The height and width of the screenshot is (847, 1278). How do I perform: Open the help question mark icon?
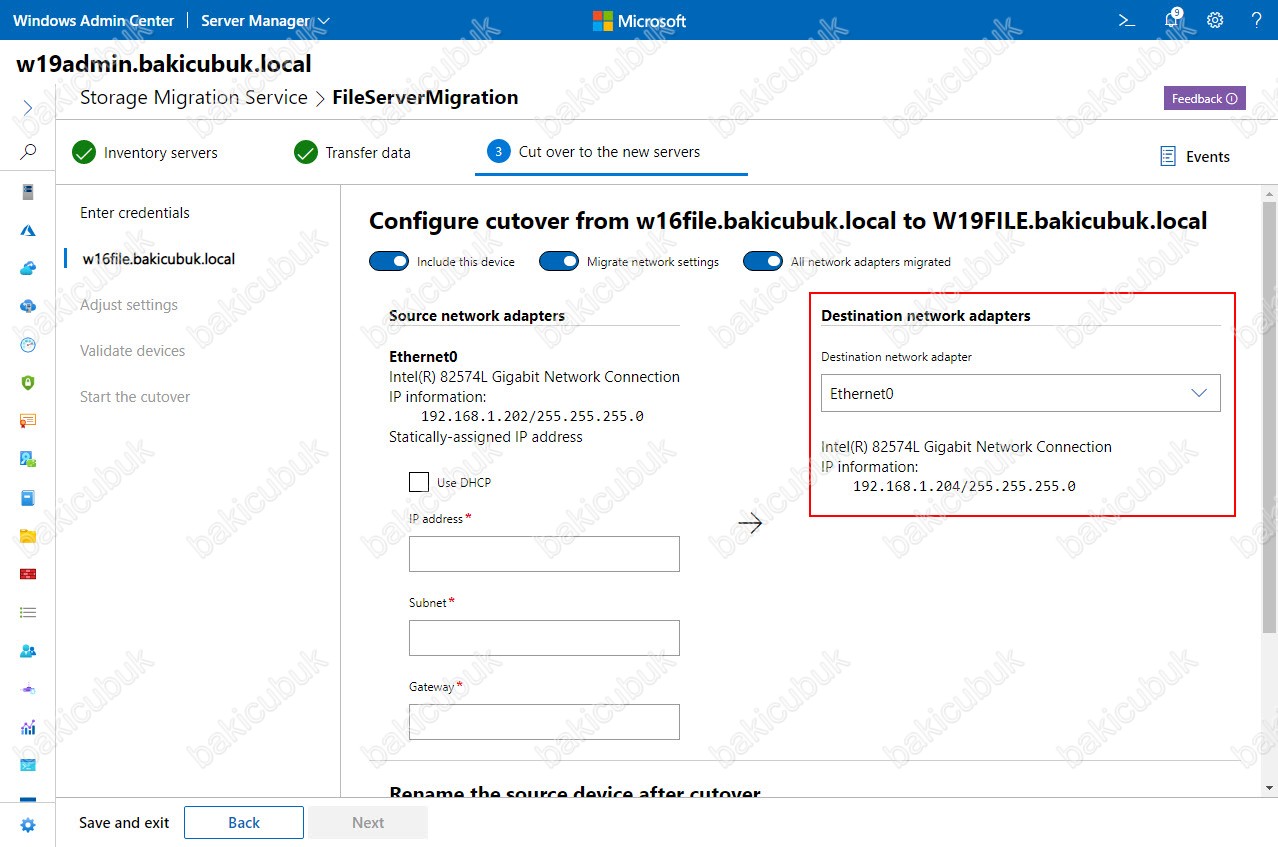[1256, 20]
